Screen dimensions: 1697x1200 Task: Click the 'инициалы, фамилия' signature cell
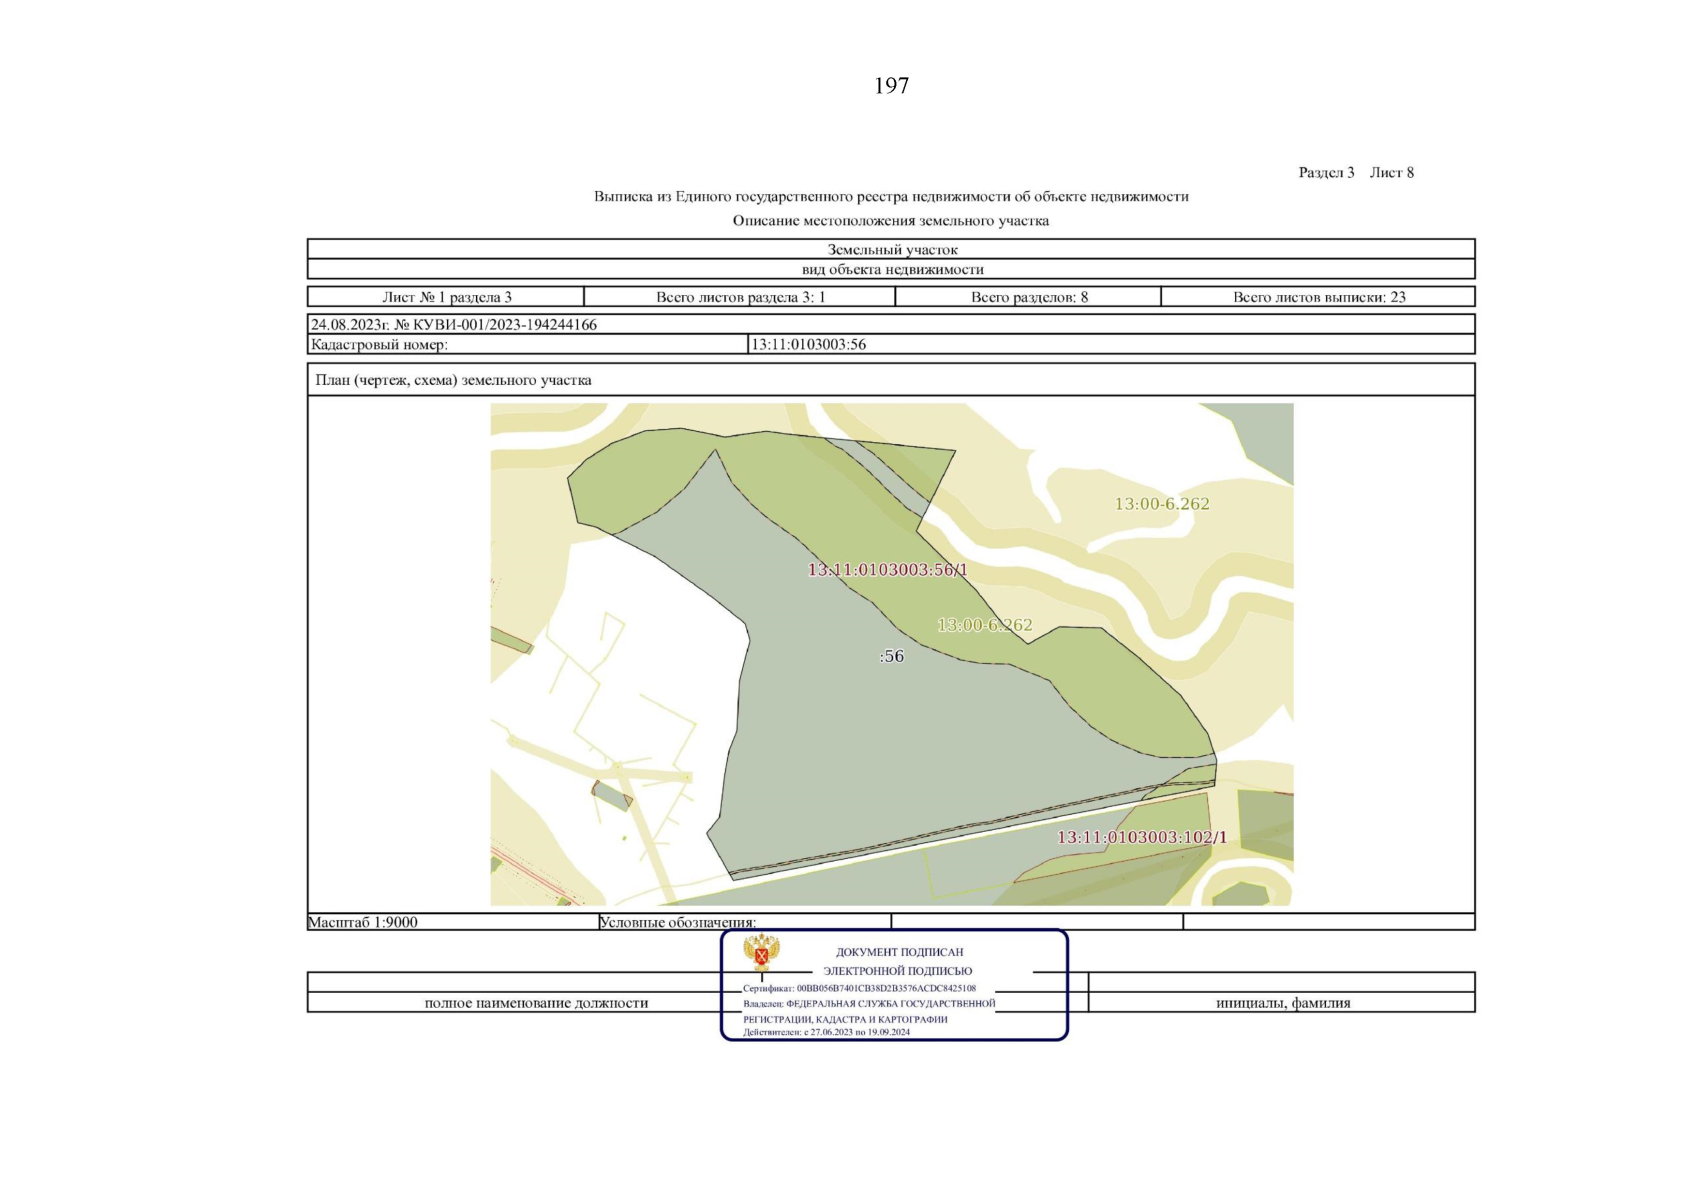coord(1282,1003)
